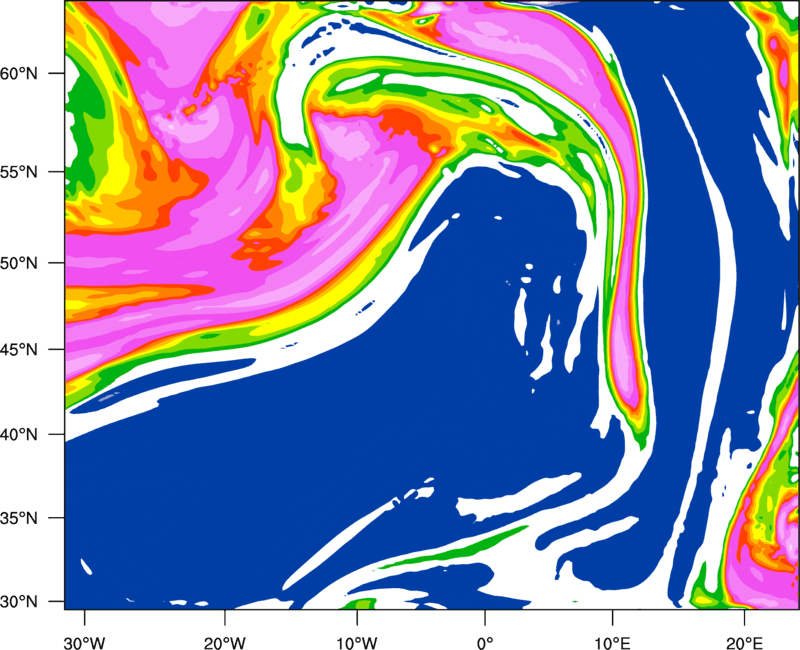Click the 35°N latitude label
The image size is (800, 650).
click(19, 518)
